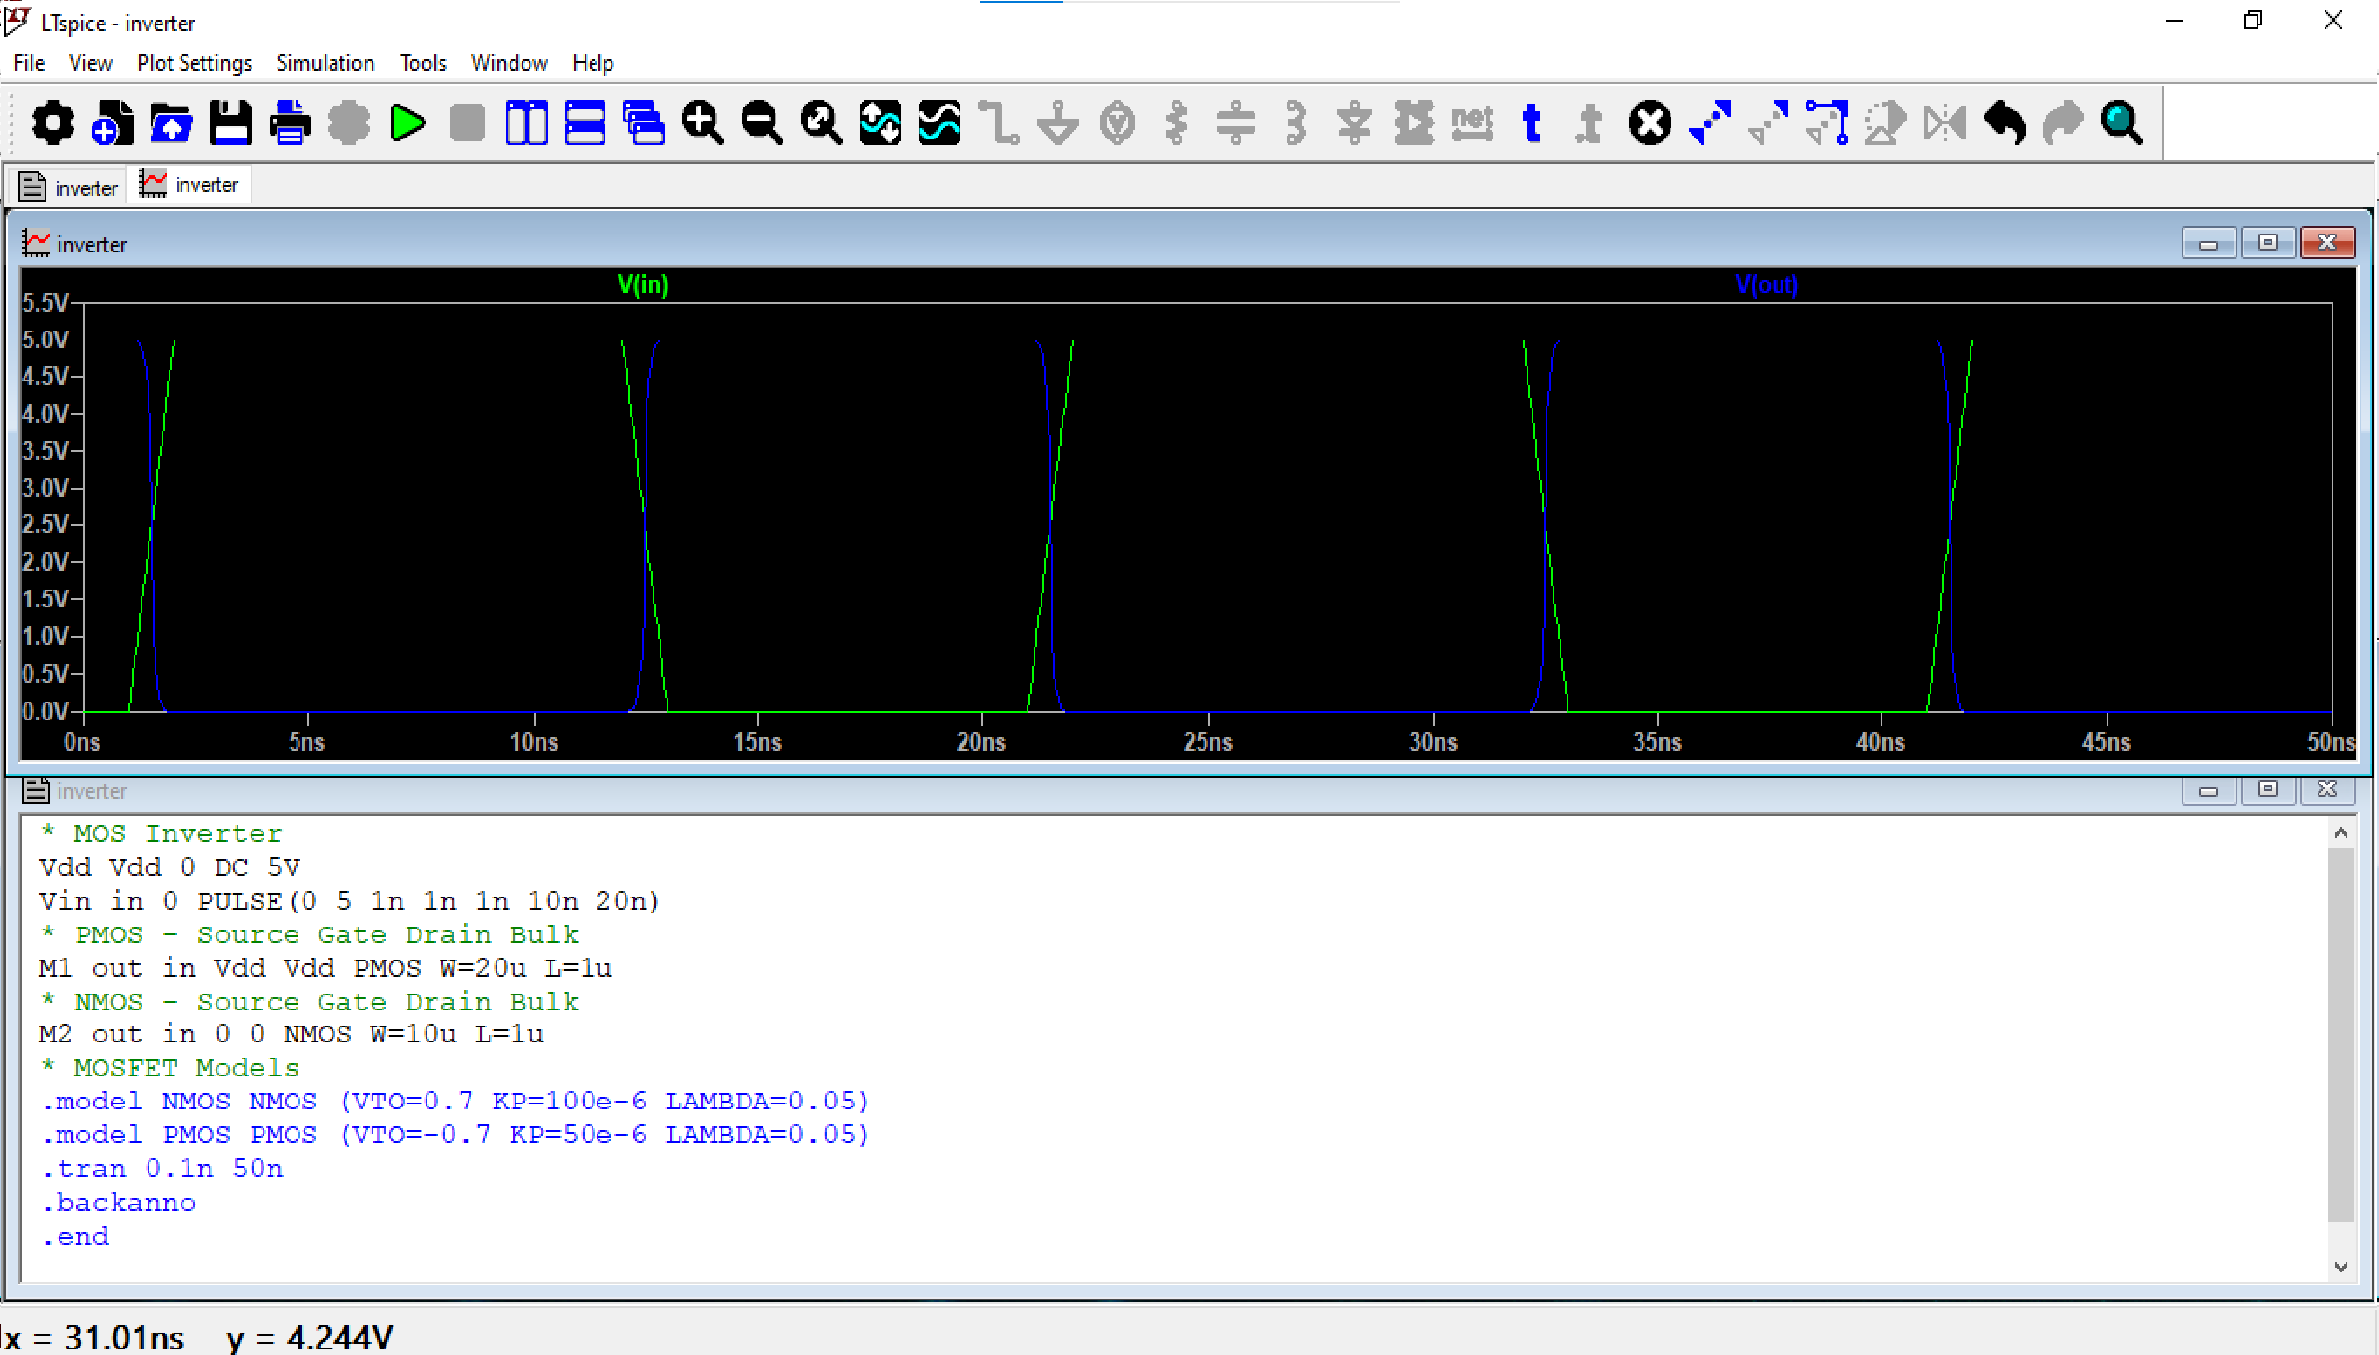Click the Mirror tool icon

(1945, 123)
